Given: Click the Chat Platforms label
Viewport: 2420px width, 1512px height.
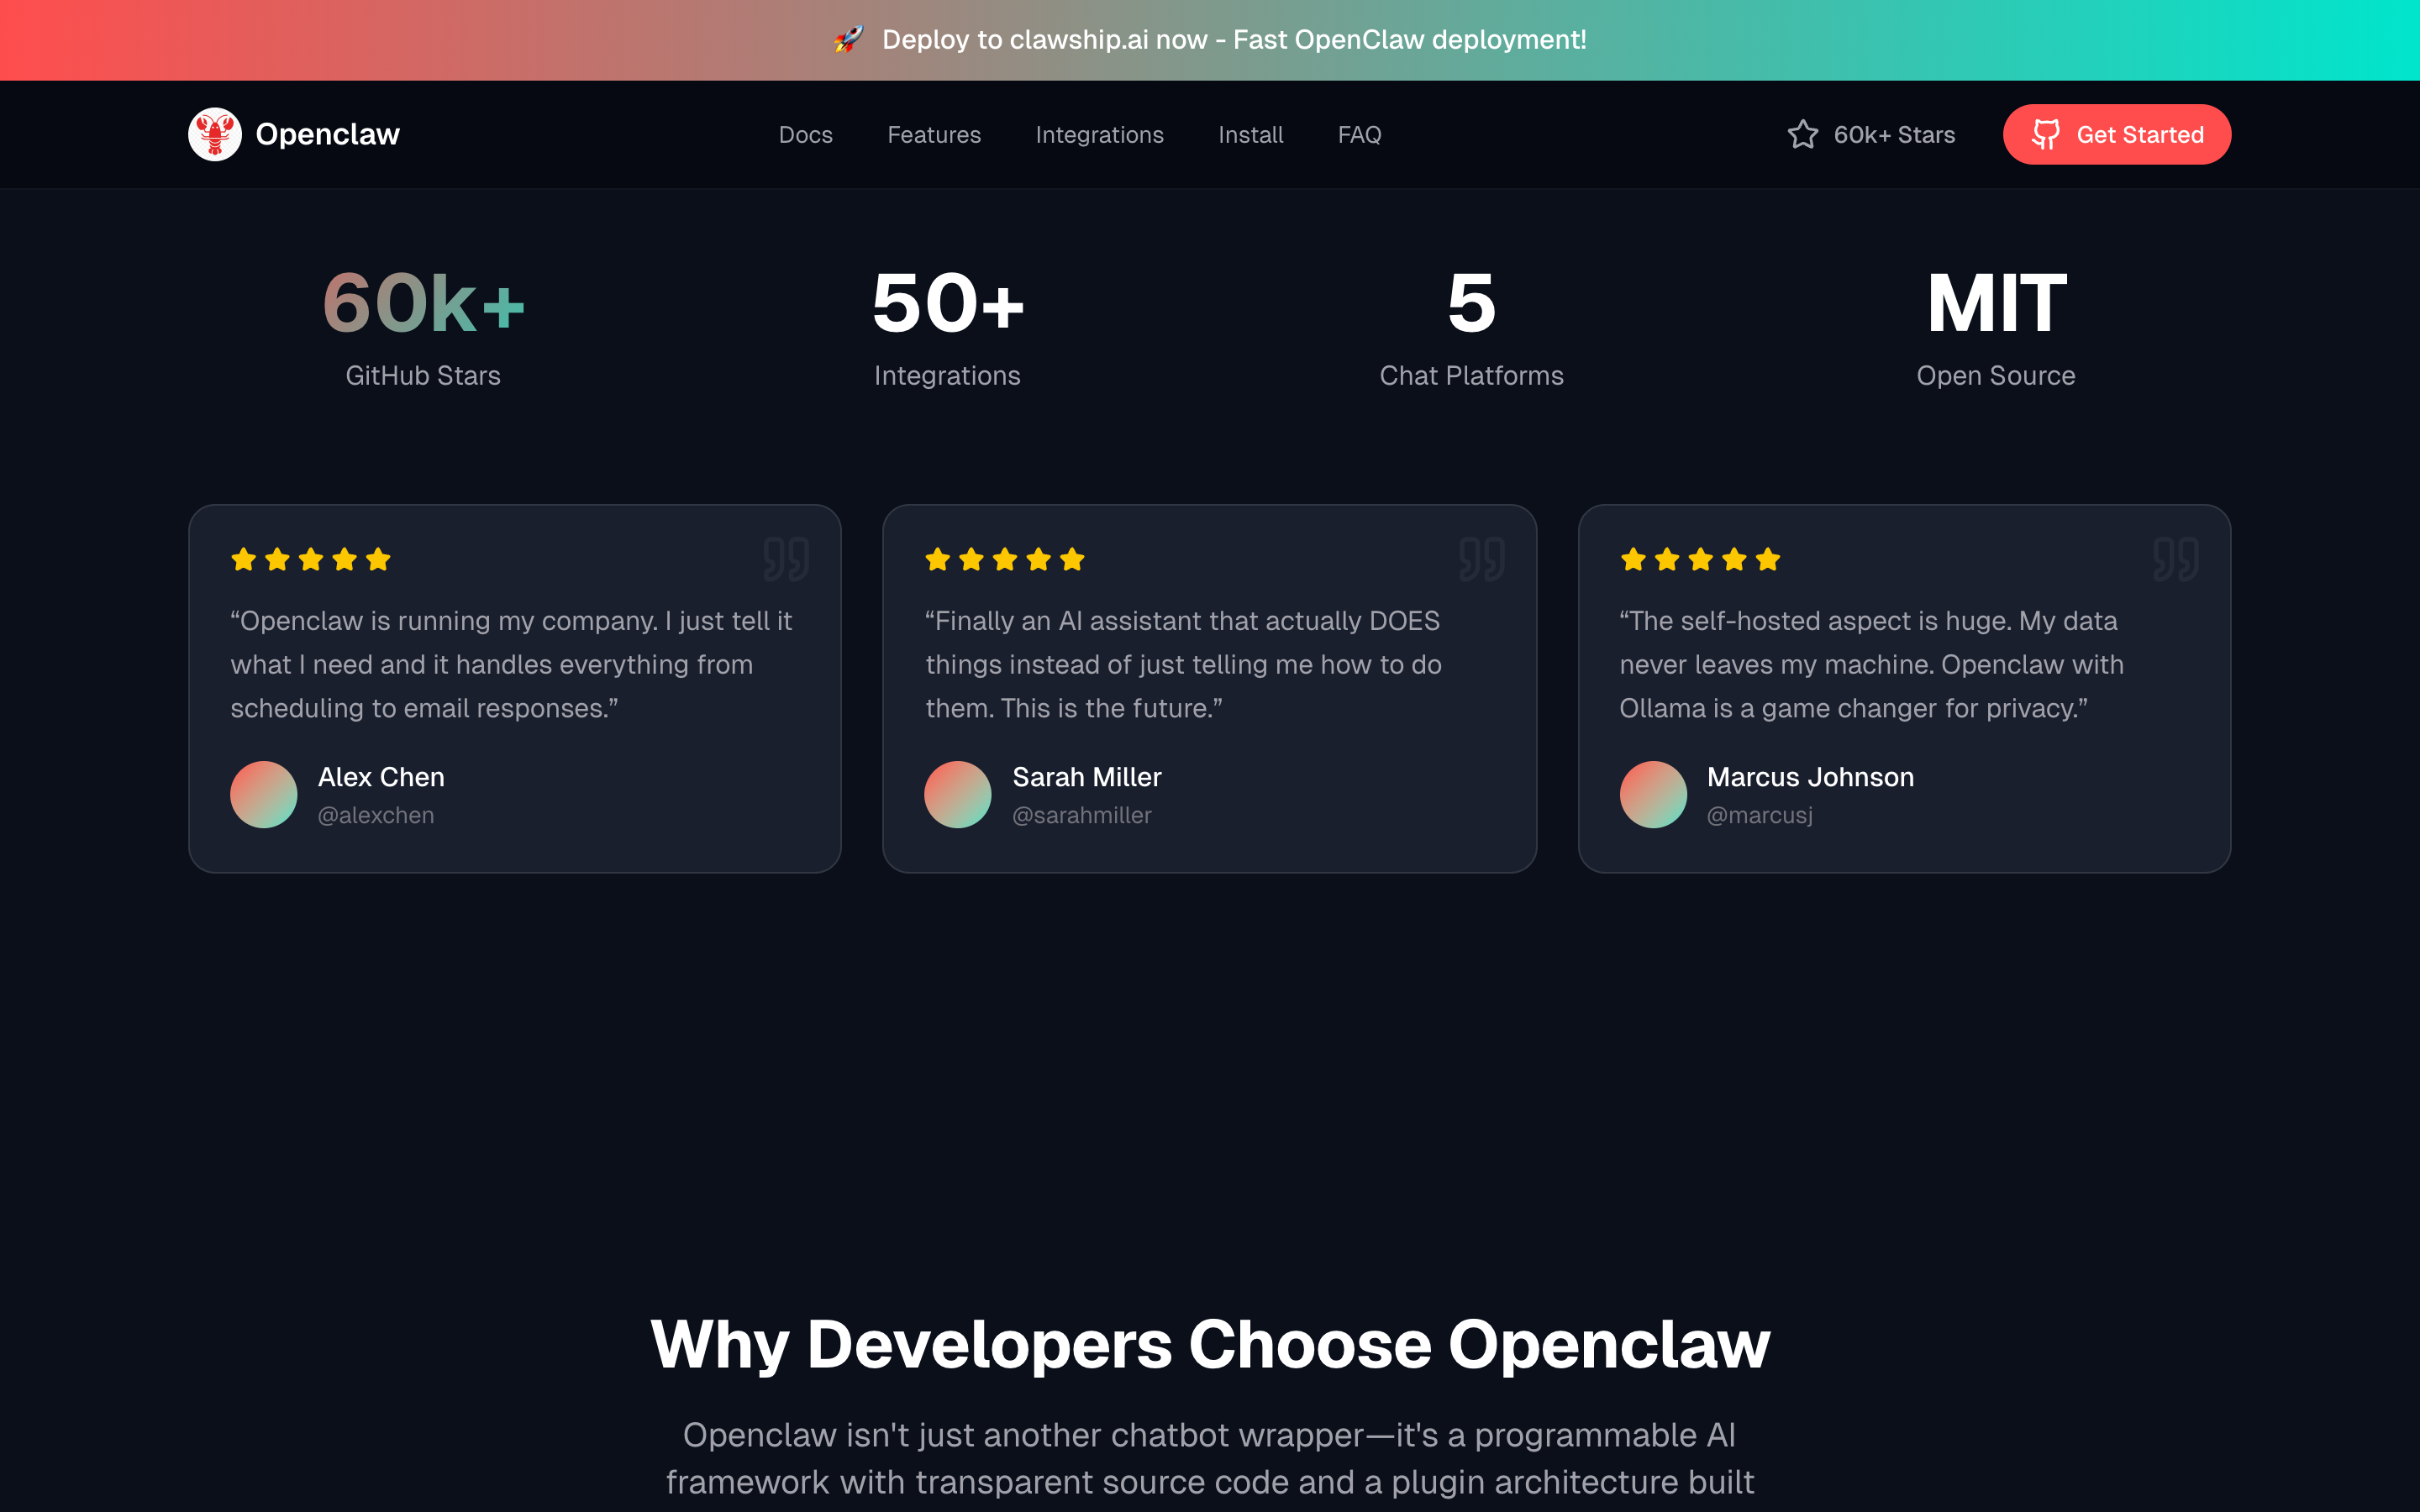Looking at the screenshot, I should pos(1471,375).
